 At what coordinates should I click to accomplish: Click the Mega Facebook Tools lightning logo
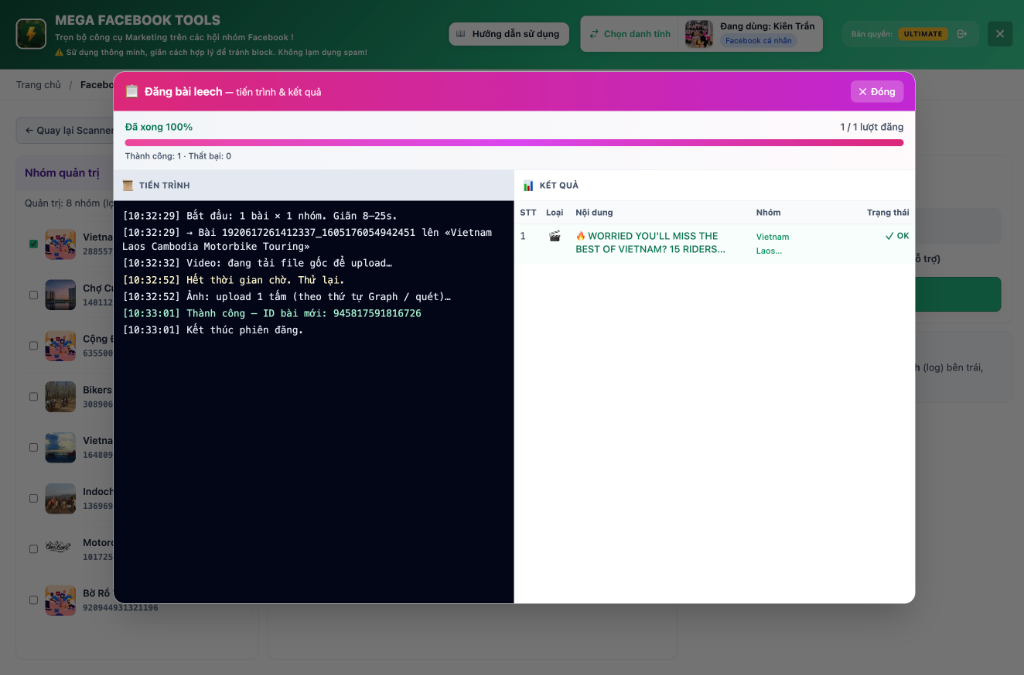click(31, 34)
